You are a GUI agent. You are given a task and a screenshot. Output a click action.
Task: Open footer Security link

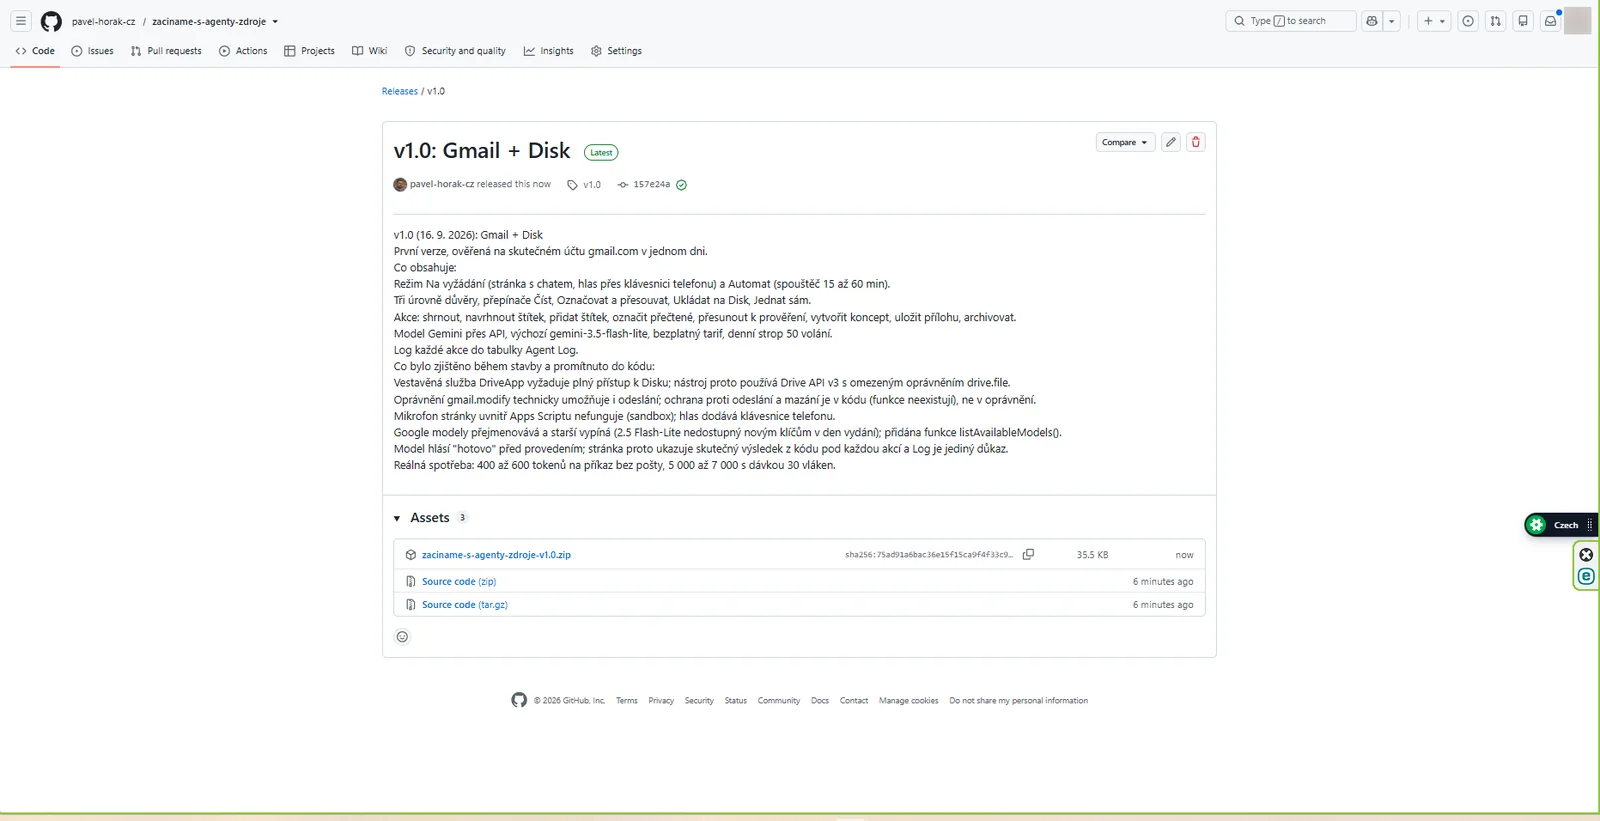pos(699,701)
